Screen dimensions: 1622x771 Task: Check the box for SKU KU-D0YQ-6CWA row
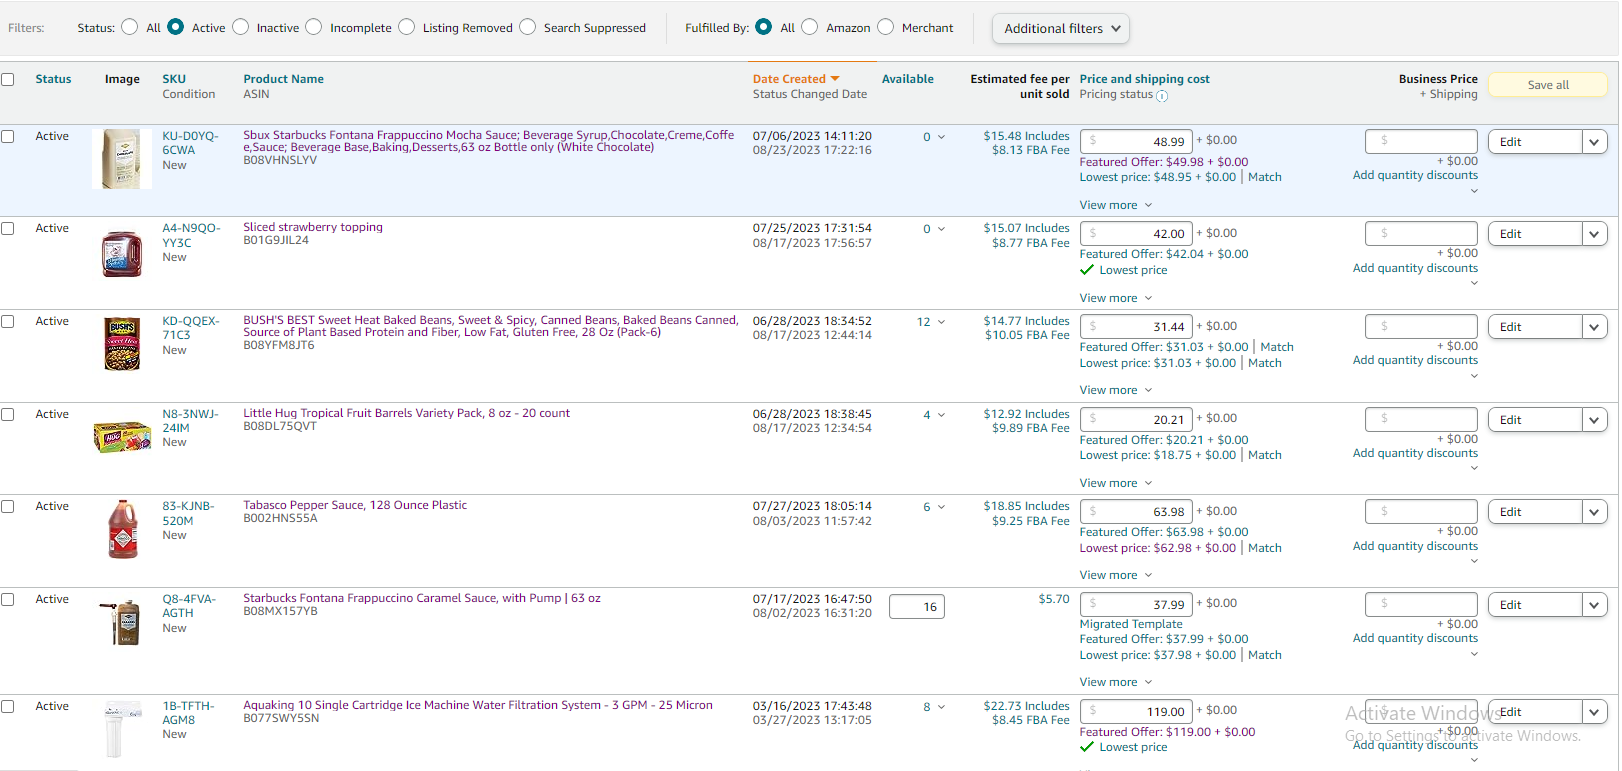[x=8, y=136]
